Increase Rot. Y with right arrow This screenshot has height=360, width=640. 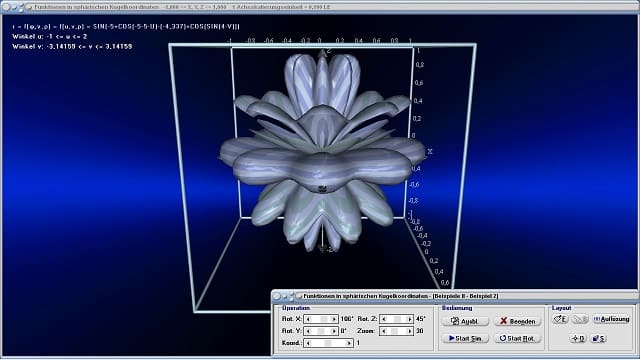(334, 331)
